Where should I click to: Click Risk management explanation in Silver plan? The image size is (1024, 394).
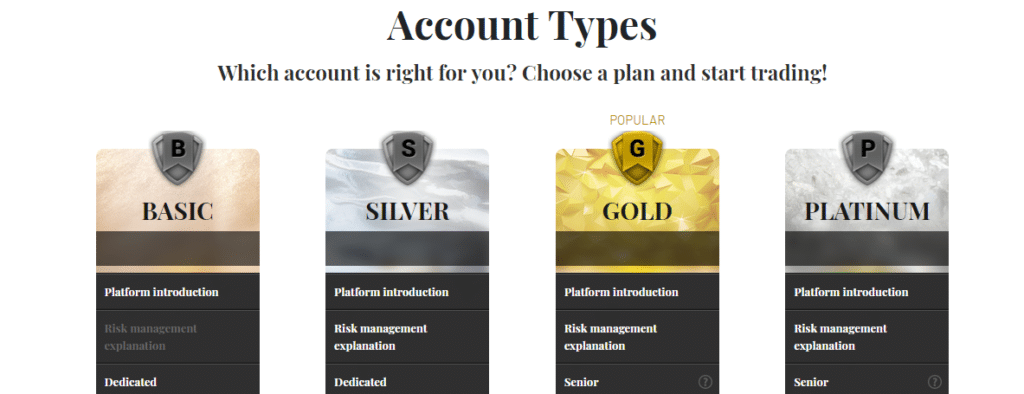381,337
